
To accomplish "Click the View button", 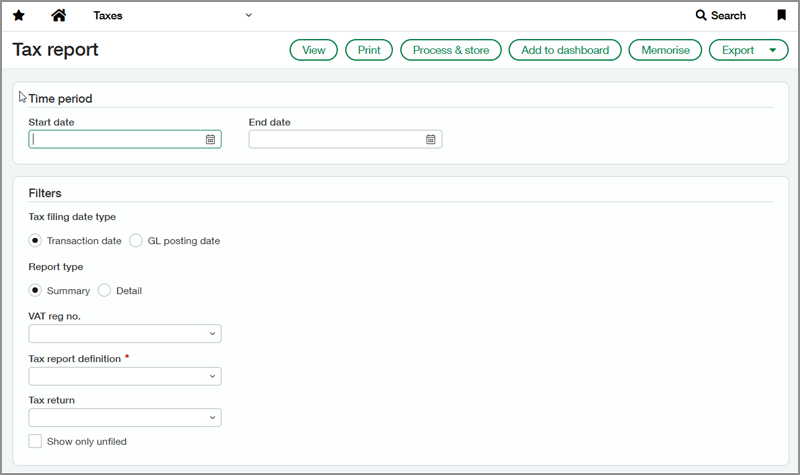I will tap(313, 50).
